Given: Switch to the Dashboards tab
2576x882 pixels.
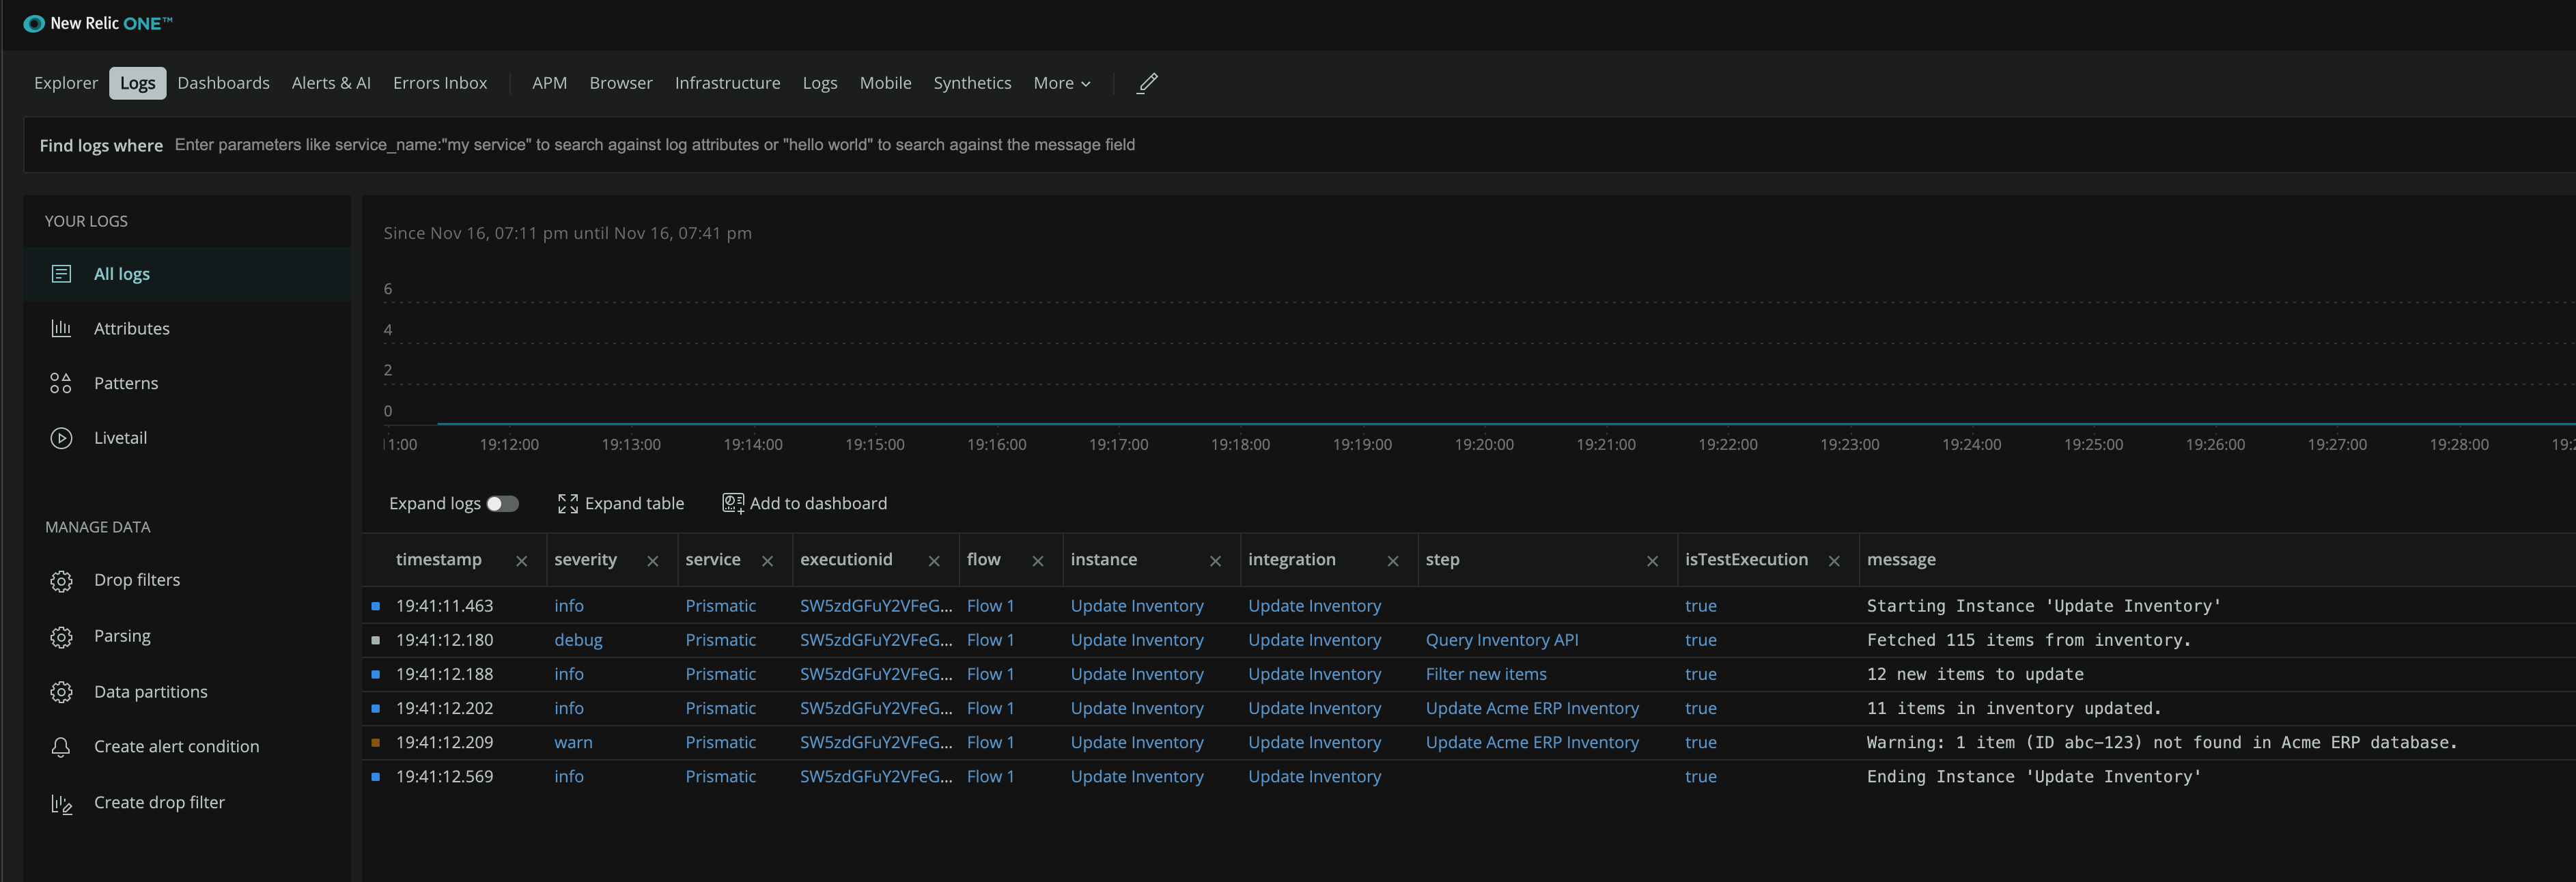Looking at the screenshot, I should click(x=223, y=83).
